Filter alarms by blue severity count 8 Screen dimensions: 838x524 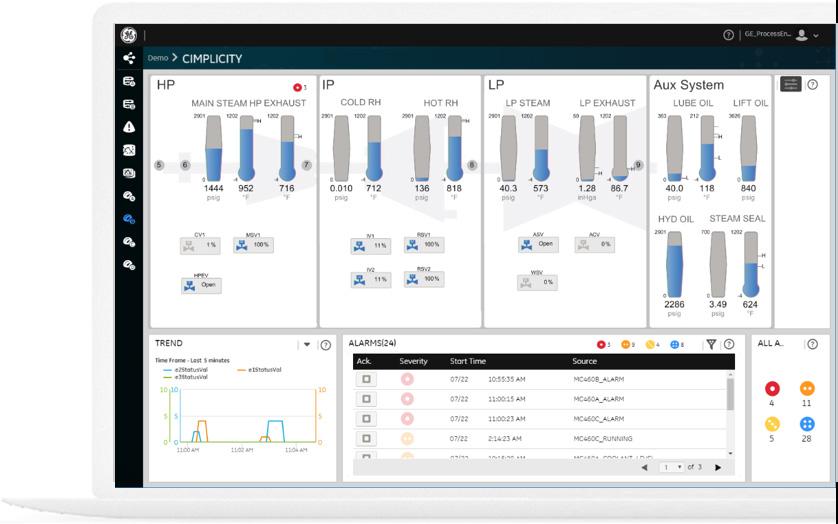677,345
